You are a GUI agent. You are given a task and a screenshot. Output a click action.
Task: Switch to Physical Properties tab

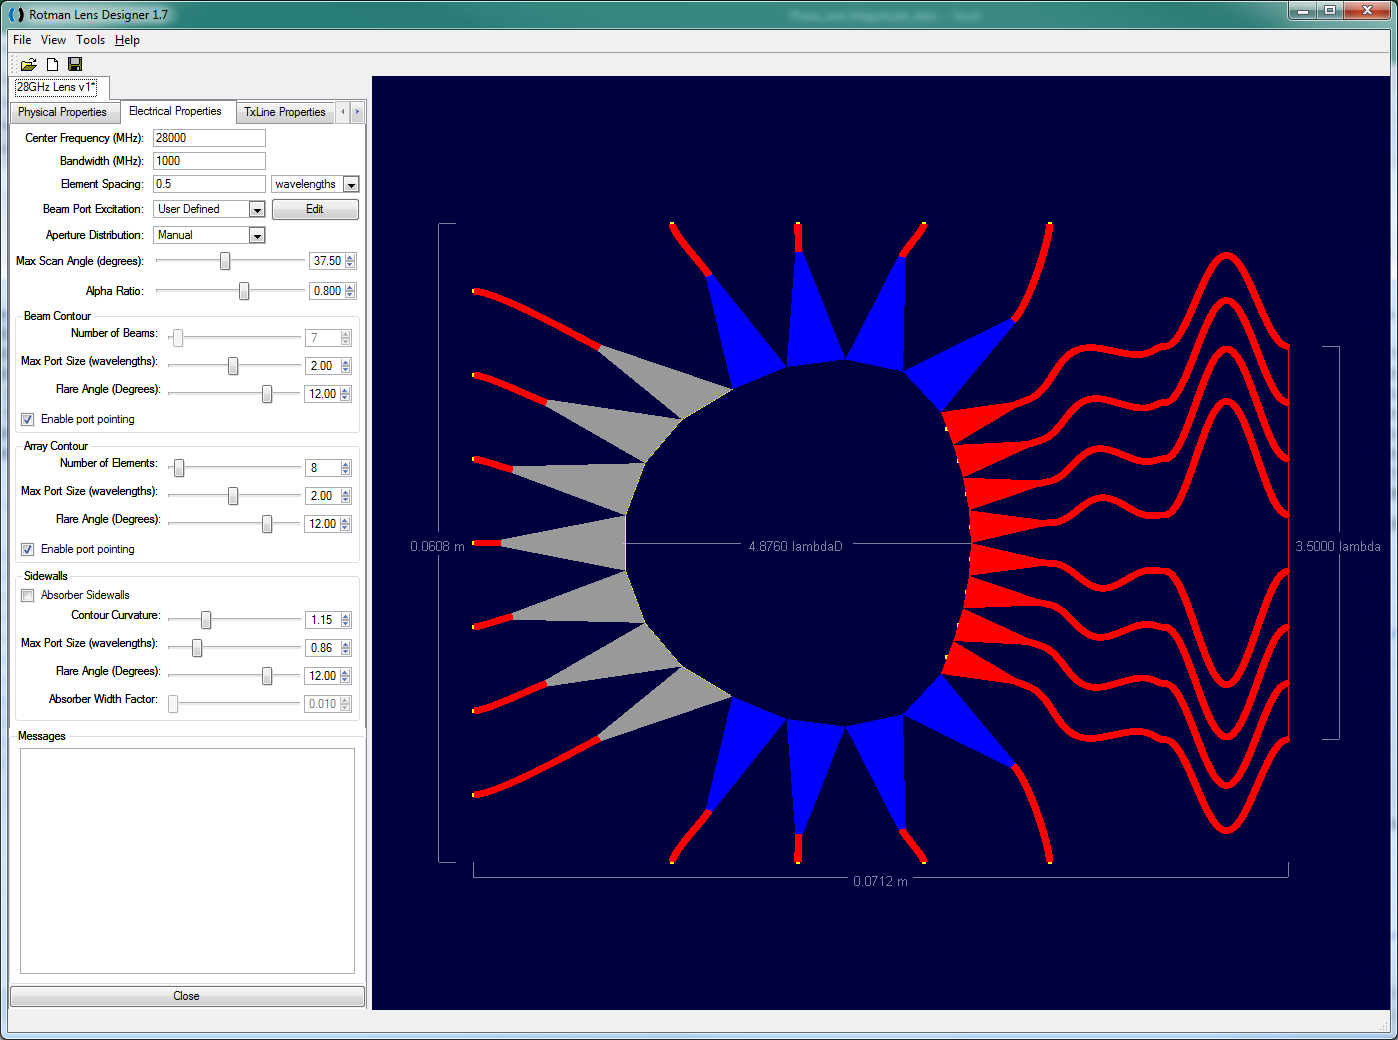pyautogui.click(x=62, y=112)
